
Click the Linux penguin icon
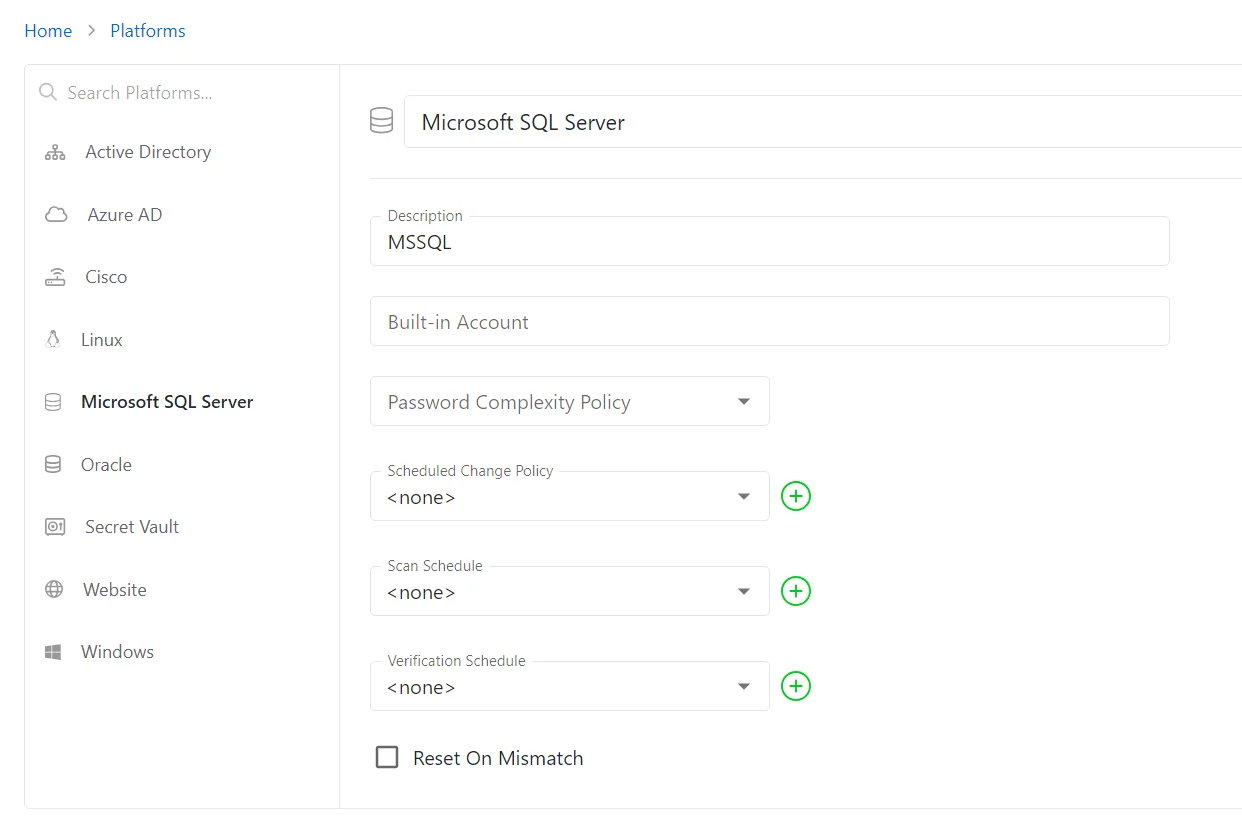click(53, 340)
